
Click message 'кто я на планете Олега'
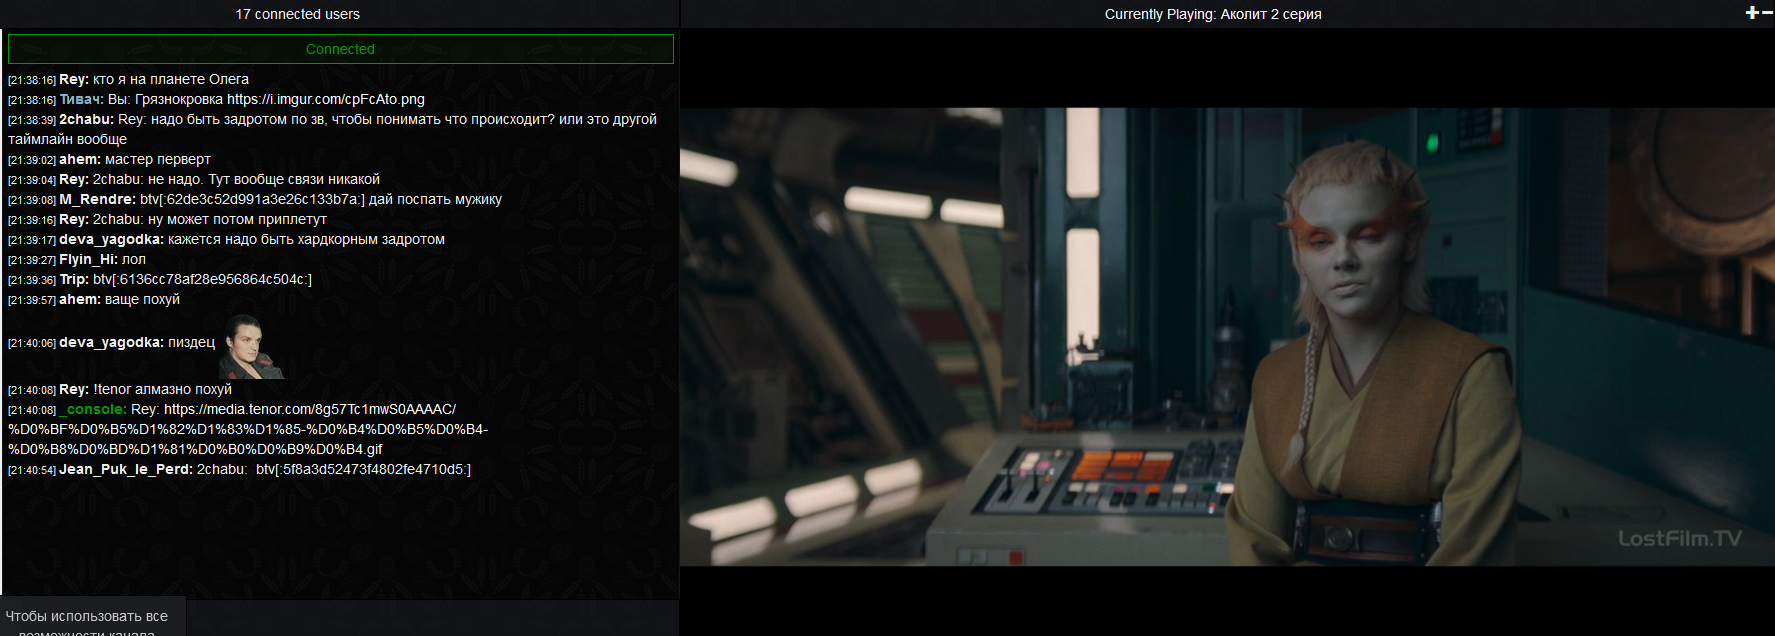[171, 79]
